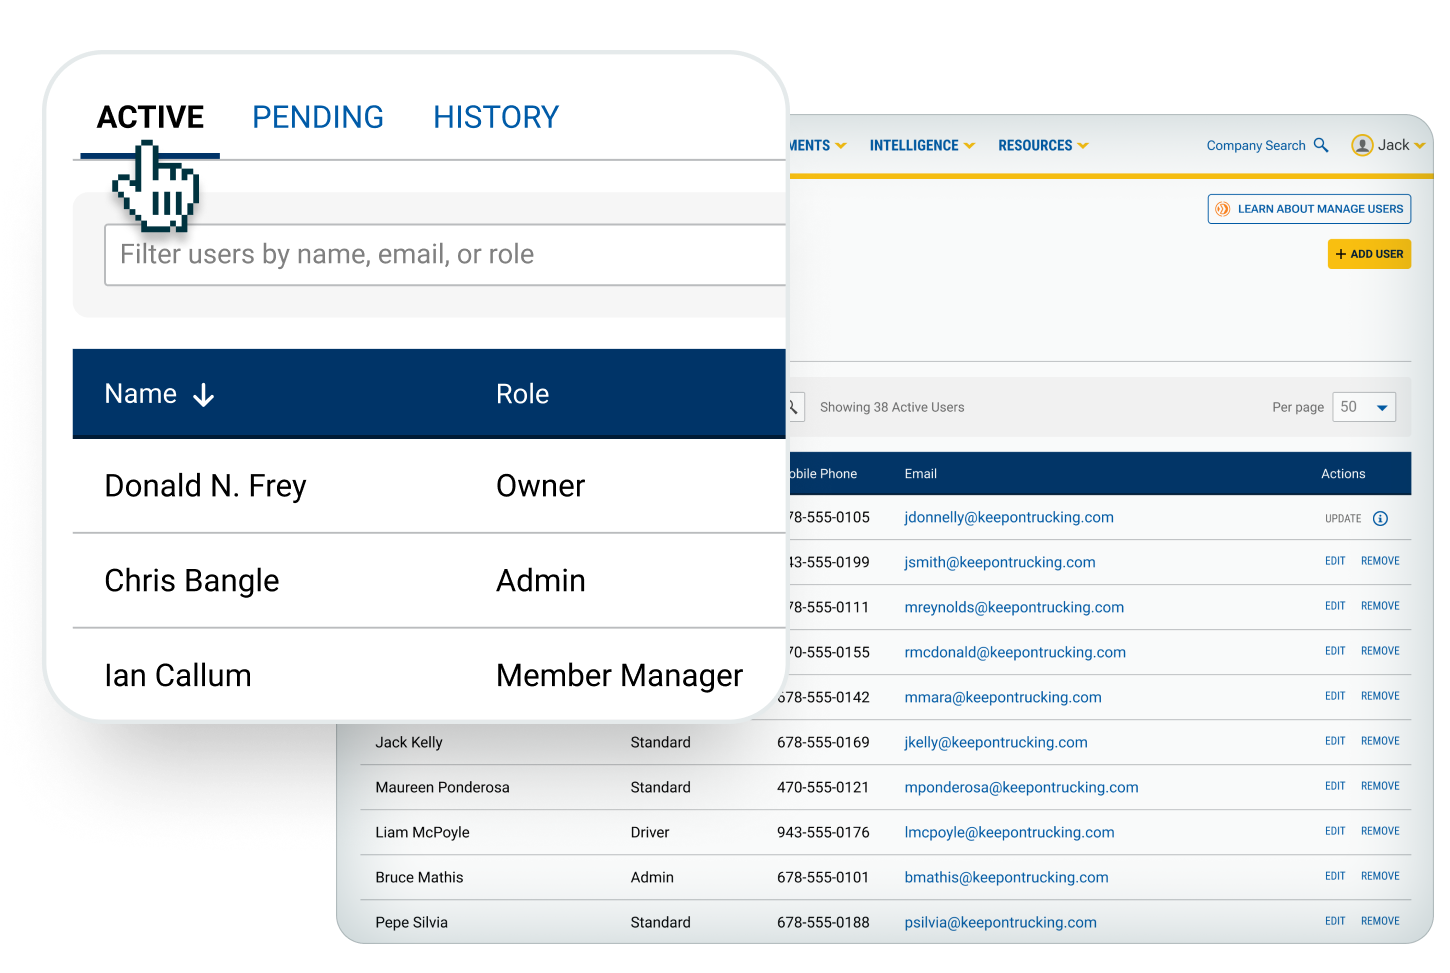Click Remove for Pepe Silvia
Viewport: 1450px width, 973px height.
(1380, 921)
